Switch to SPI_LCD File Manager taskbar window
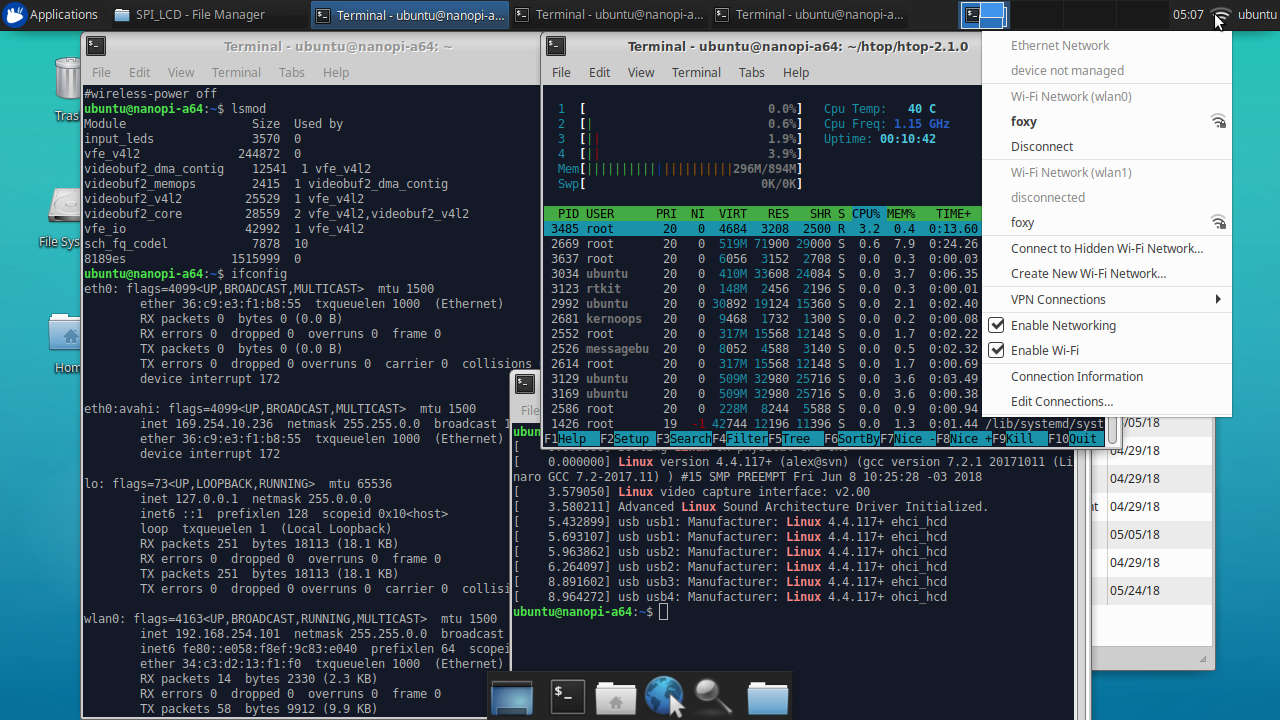Viewport: 1280px width, 720px height. pos(189,15)
